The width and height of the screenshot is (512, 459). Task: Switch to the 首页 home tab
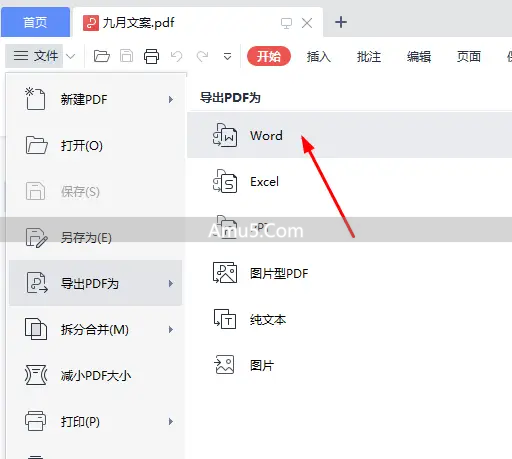click(35, 22)
